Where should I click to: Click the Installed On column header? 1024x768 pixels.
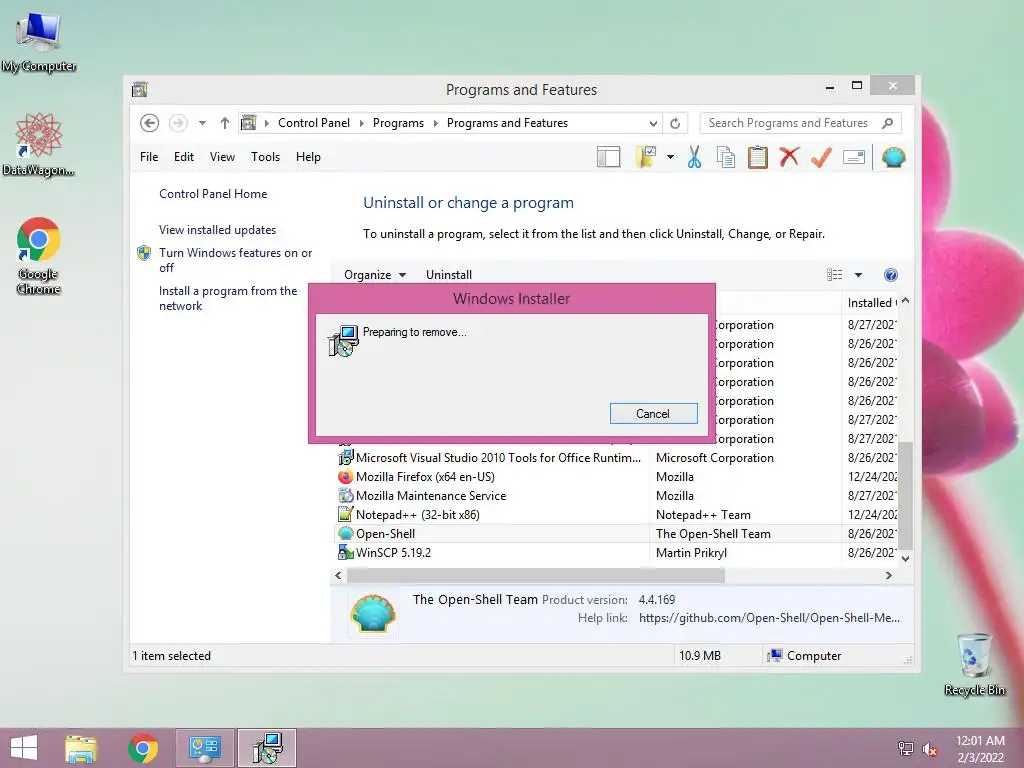click(x=871, y=303)
